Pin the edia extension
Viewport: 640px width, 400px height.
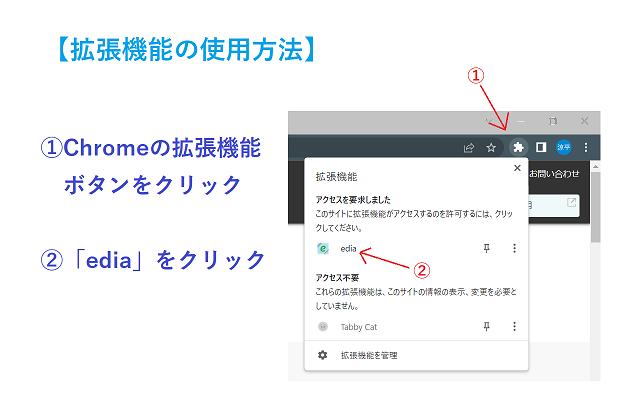click(x=487, y=248)
